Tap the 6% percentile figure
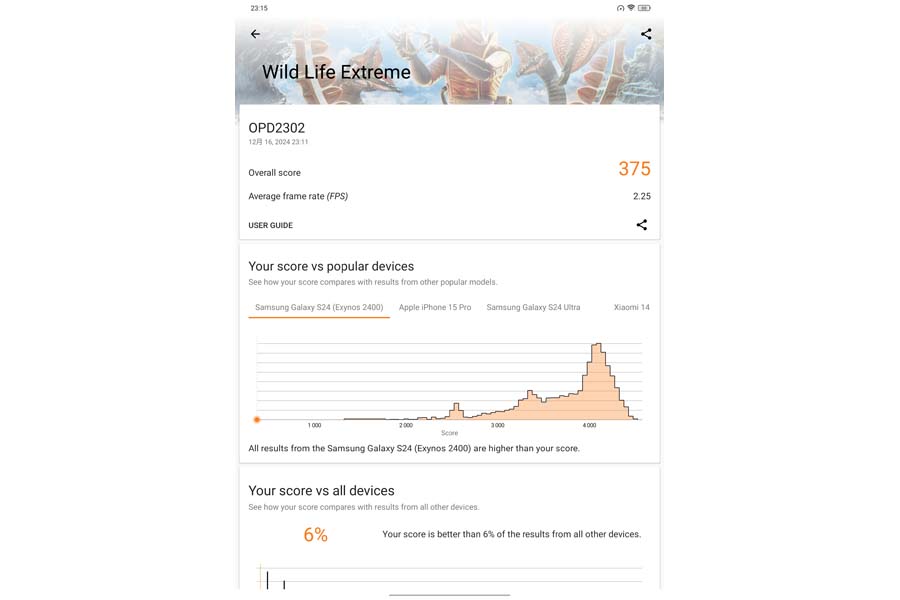The height and width of the screenshot is (600, 900). (x=316, y=535)
